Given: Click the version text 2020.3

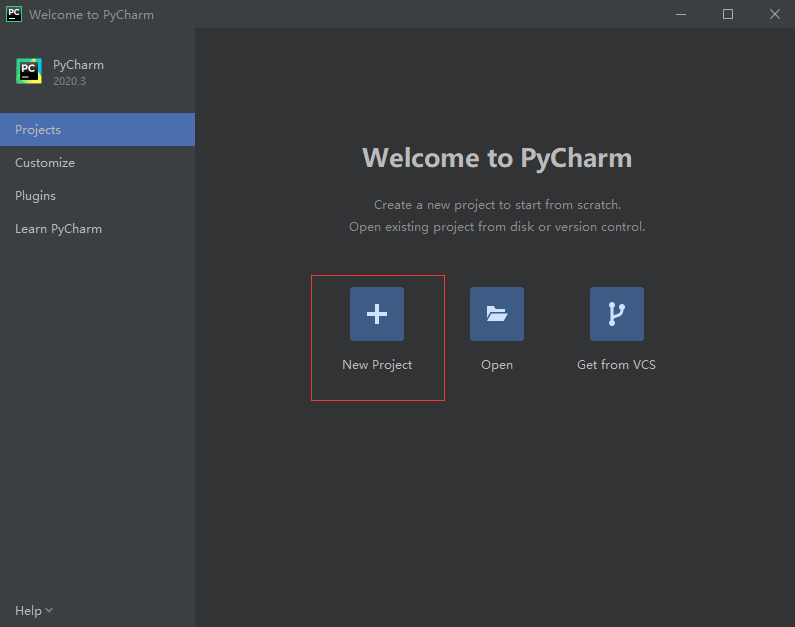Looking at the screenshot, I should [69, 81].
